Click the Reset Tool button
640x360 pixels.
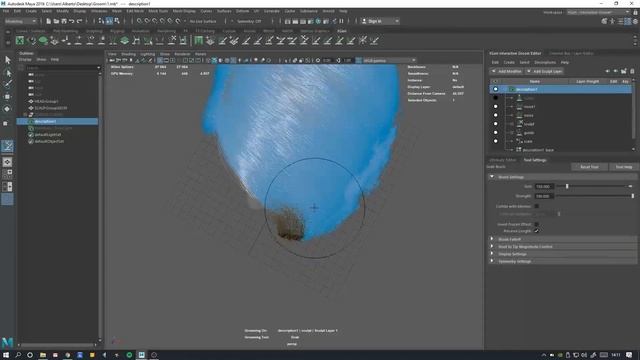[589, 167]
